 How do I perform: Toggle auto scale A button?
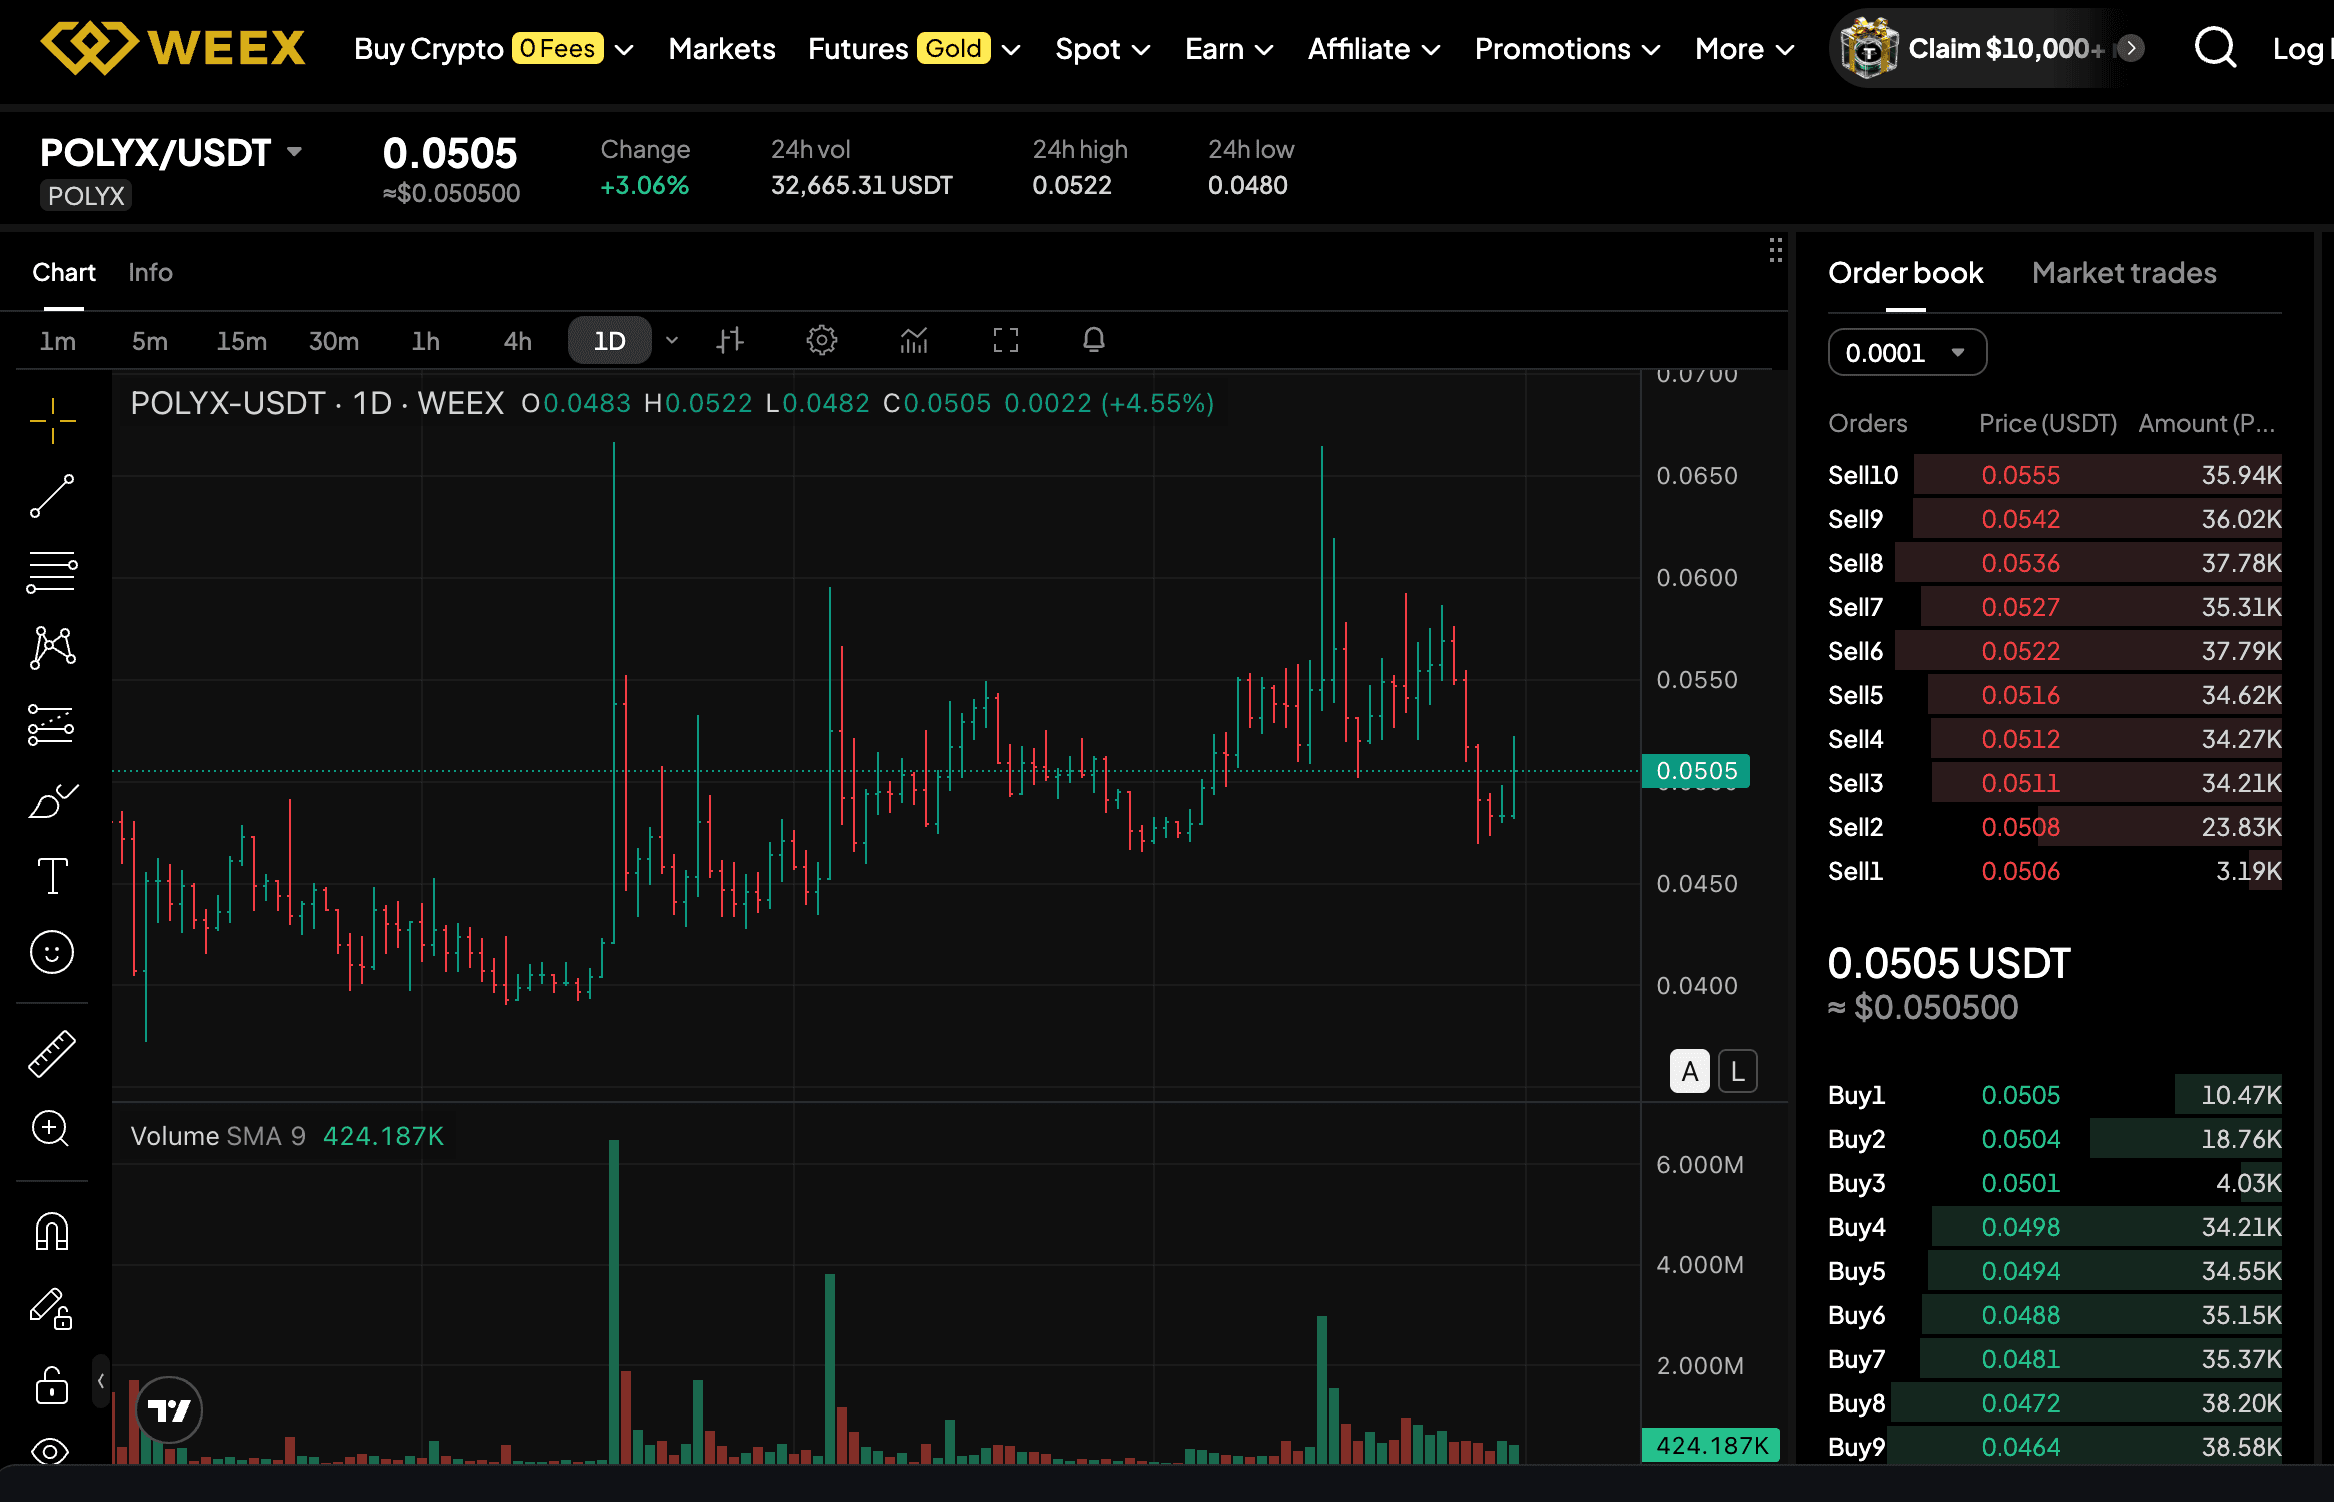[1690, 1072]
